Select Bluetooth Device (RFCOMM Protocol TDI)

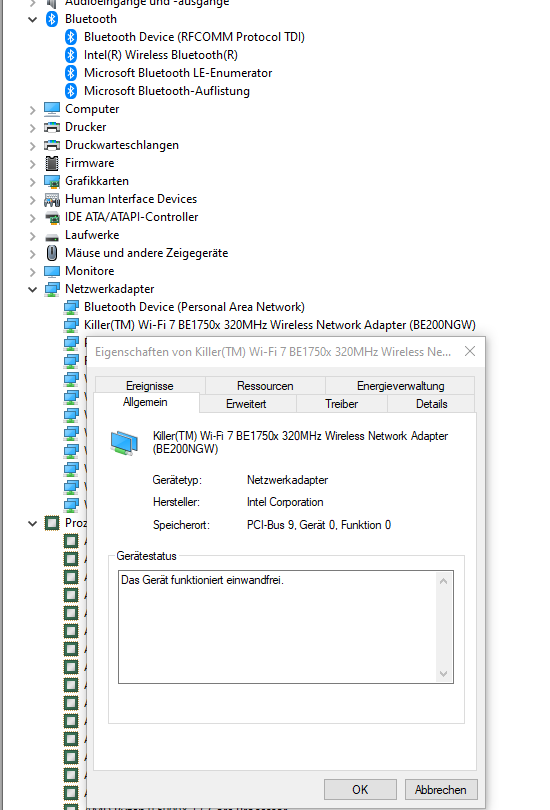tap(194, 37)
